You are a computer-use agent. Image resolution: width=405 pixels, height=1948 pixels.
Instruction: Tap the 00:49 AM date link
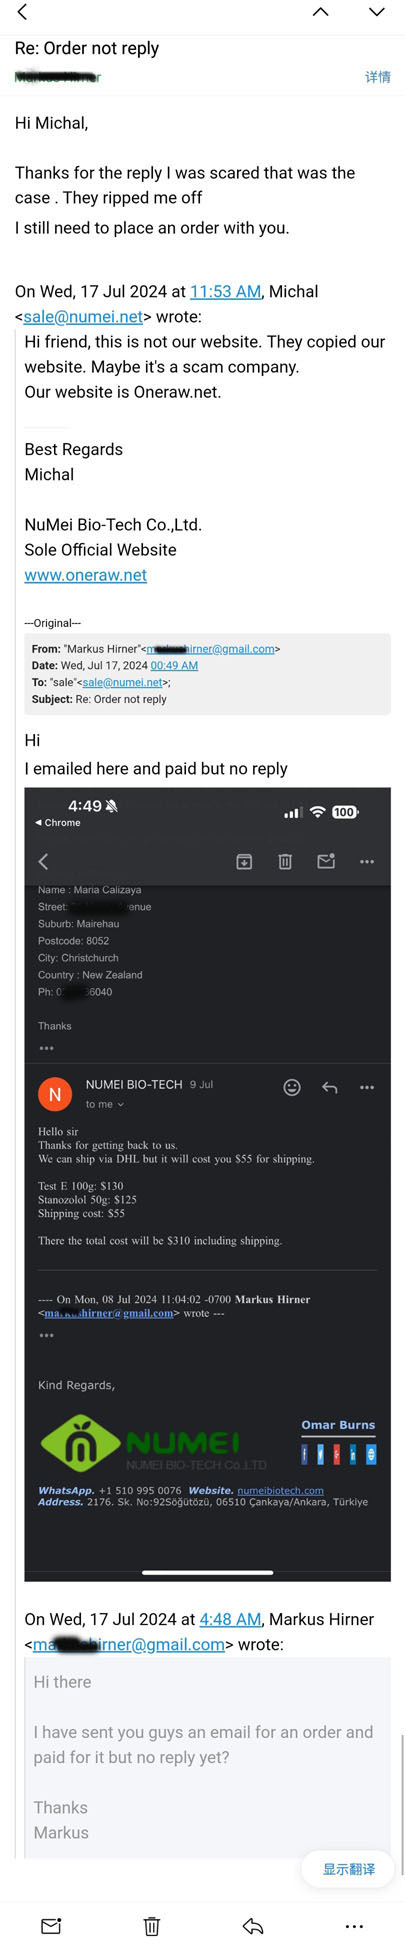click(x=174, y=665)
